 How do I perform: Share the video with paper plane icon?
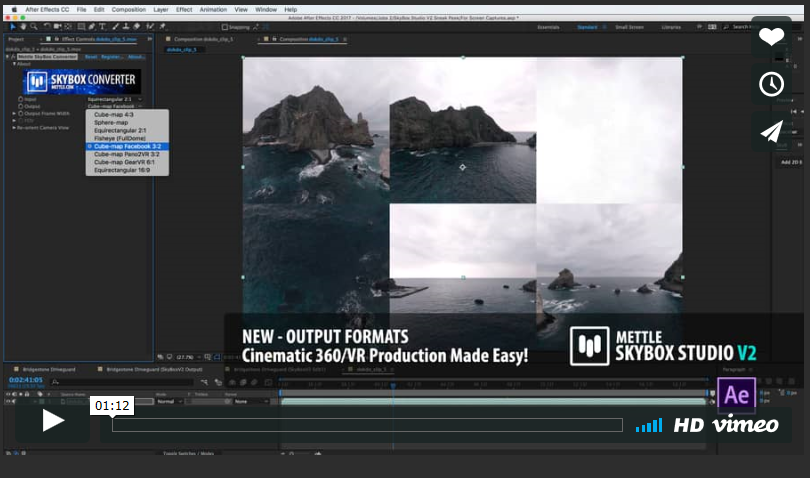click(x=771, y=131)
